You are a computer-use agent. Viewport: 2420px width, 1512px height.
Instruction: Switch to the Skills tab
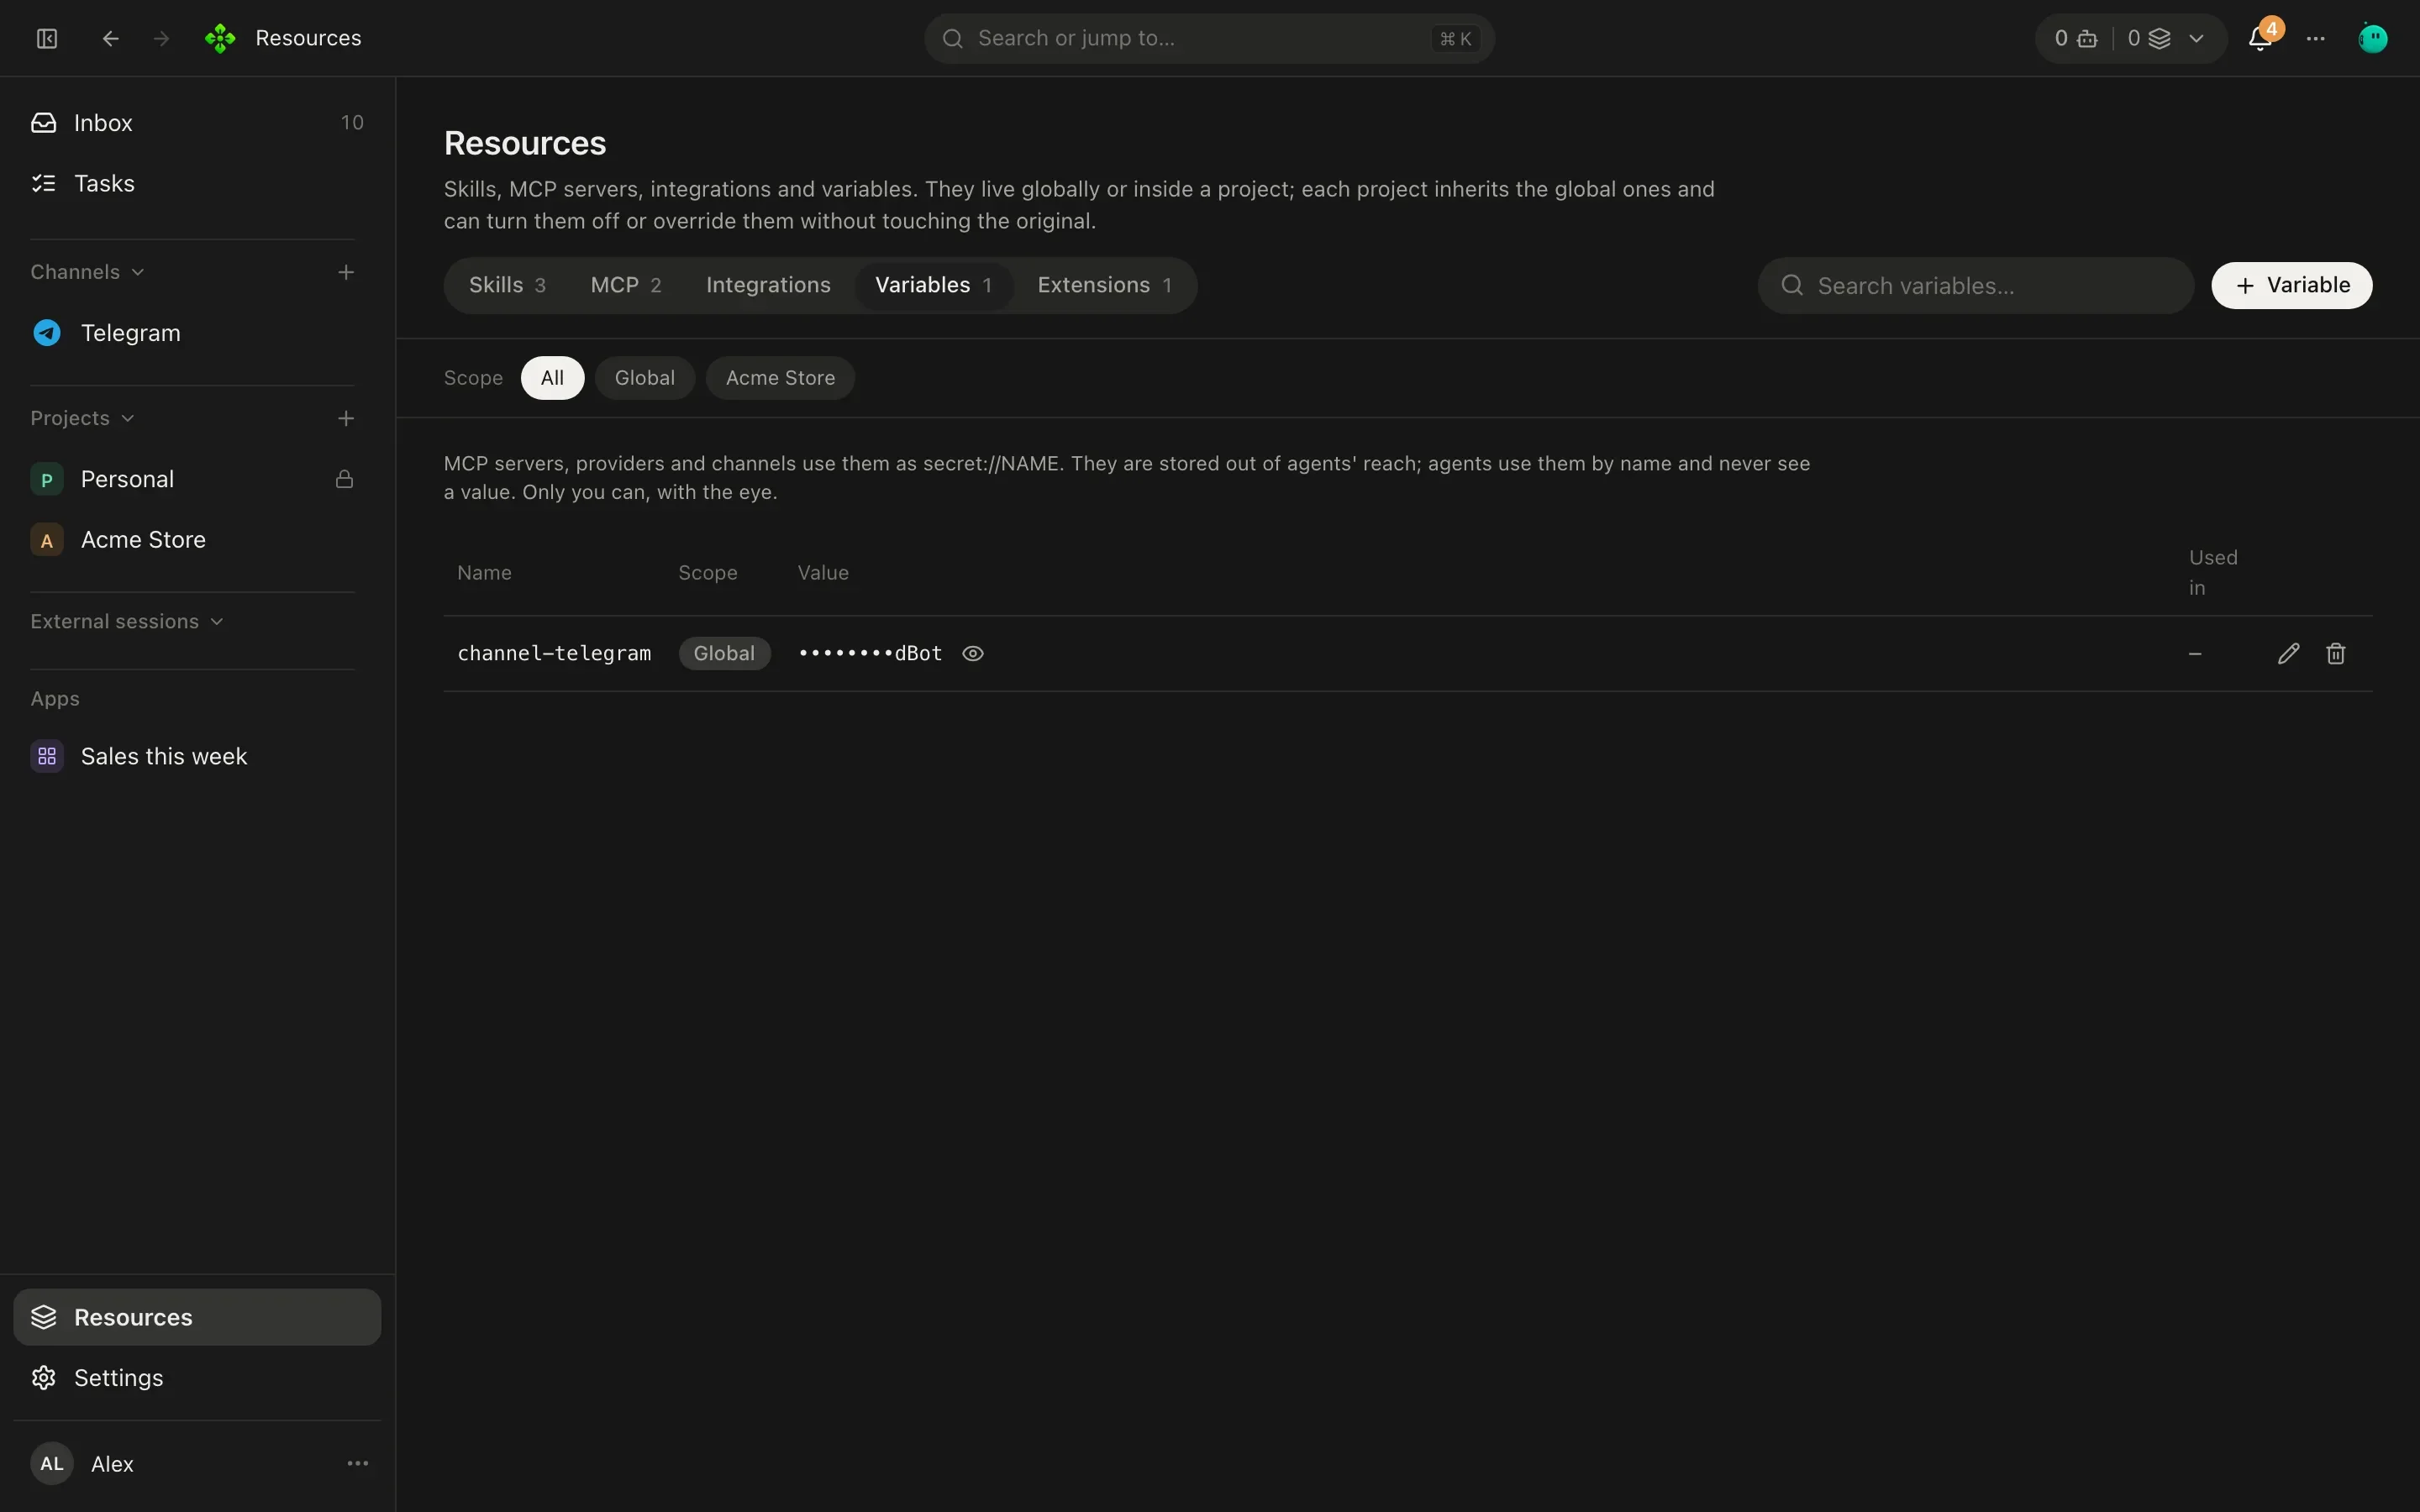(507, 285)
